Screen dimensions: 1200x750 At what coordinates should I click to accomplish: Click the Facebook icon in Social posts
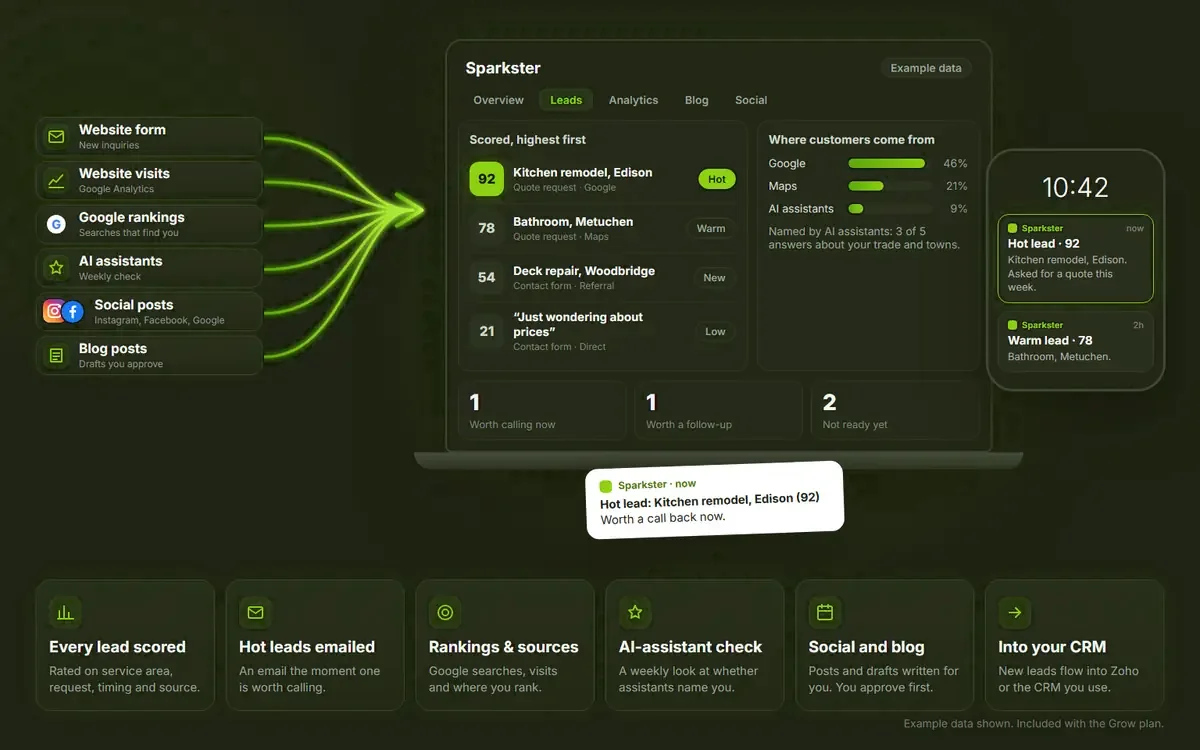coord(73,311)
